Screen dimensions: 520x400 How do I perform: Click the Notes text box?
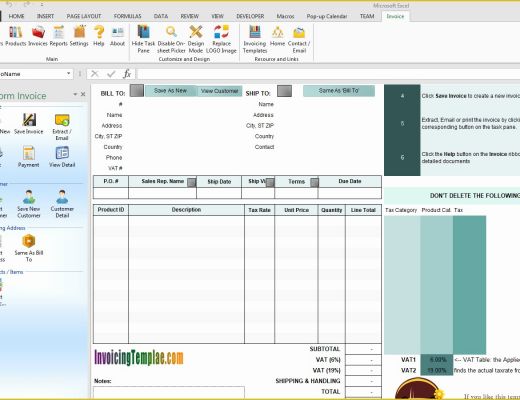(169, 392)
